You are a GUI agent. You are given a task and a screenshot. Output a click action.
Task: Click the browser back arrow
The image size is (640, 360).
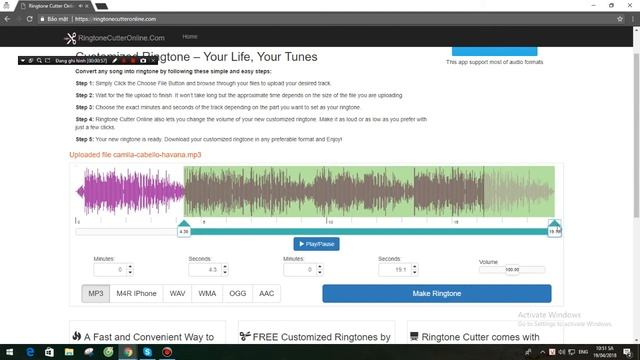click(7, 19)
